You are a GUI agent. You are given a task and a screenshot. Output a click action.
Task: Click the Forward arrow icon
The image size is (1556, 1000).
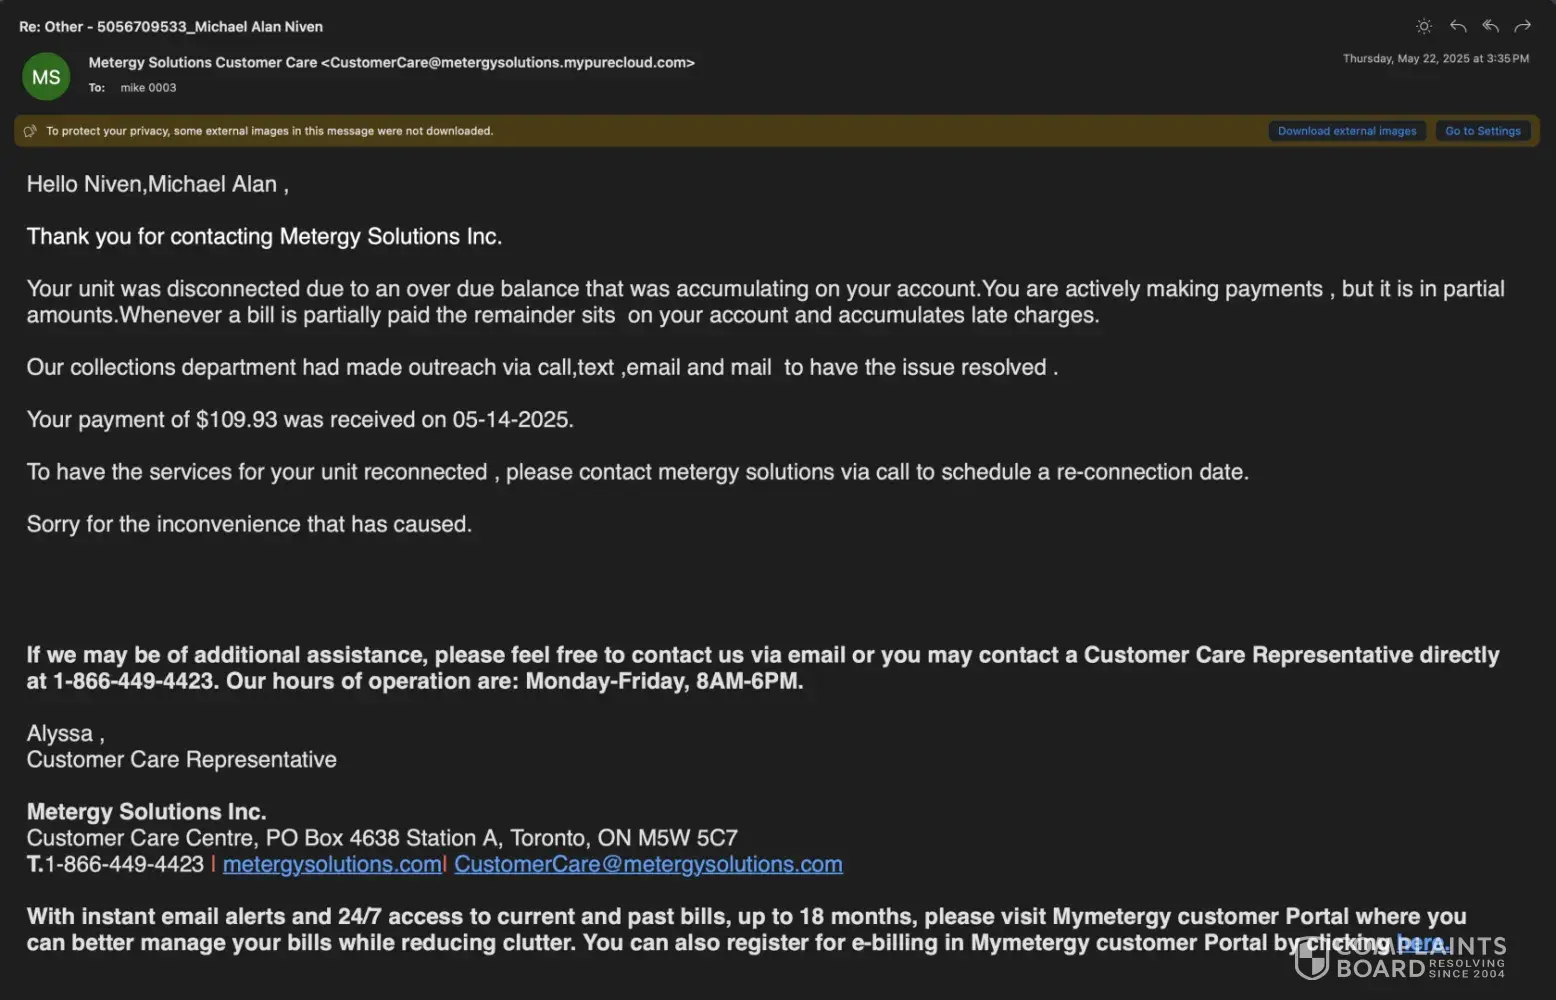[1522, 27]
